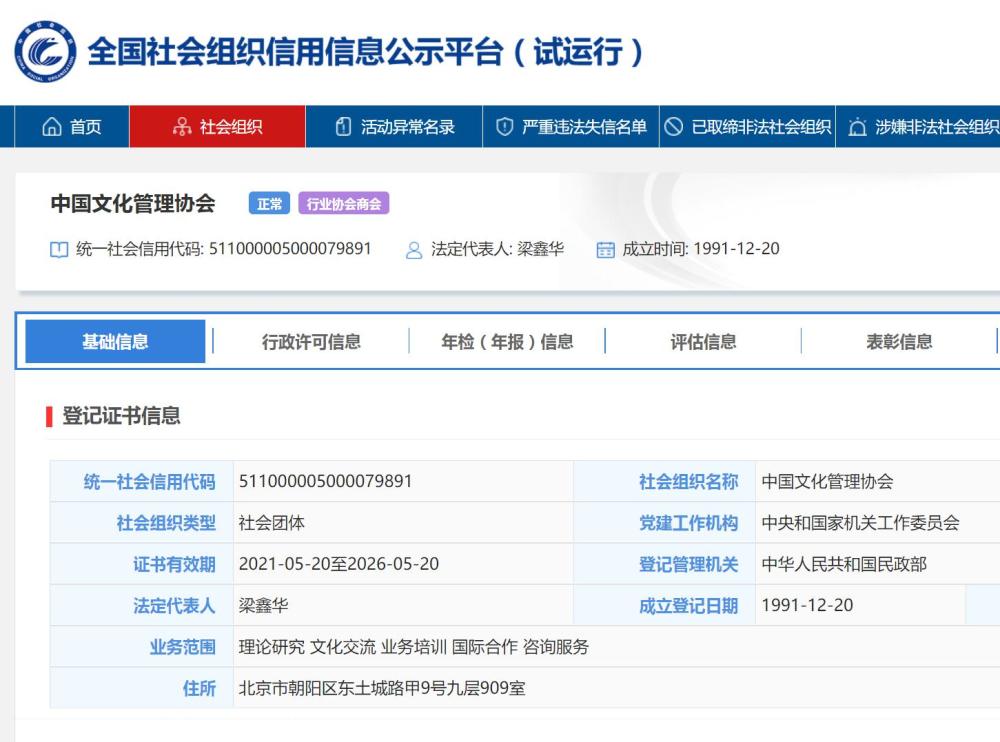The width and height of the screenshot is (1000, 742).
Task: Click table cell value 511000005000079891
Action: [x=325, y=481]
